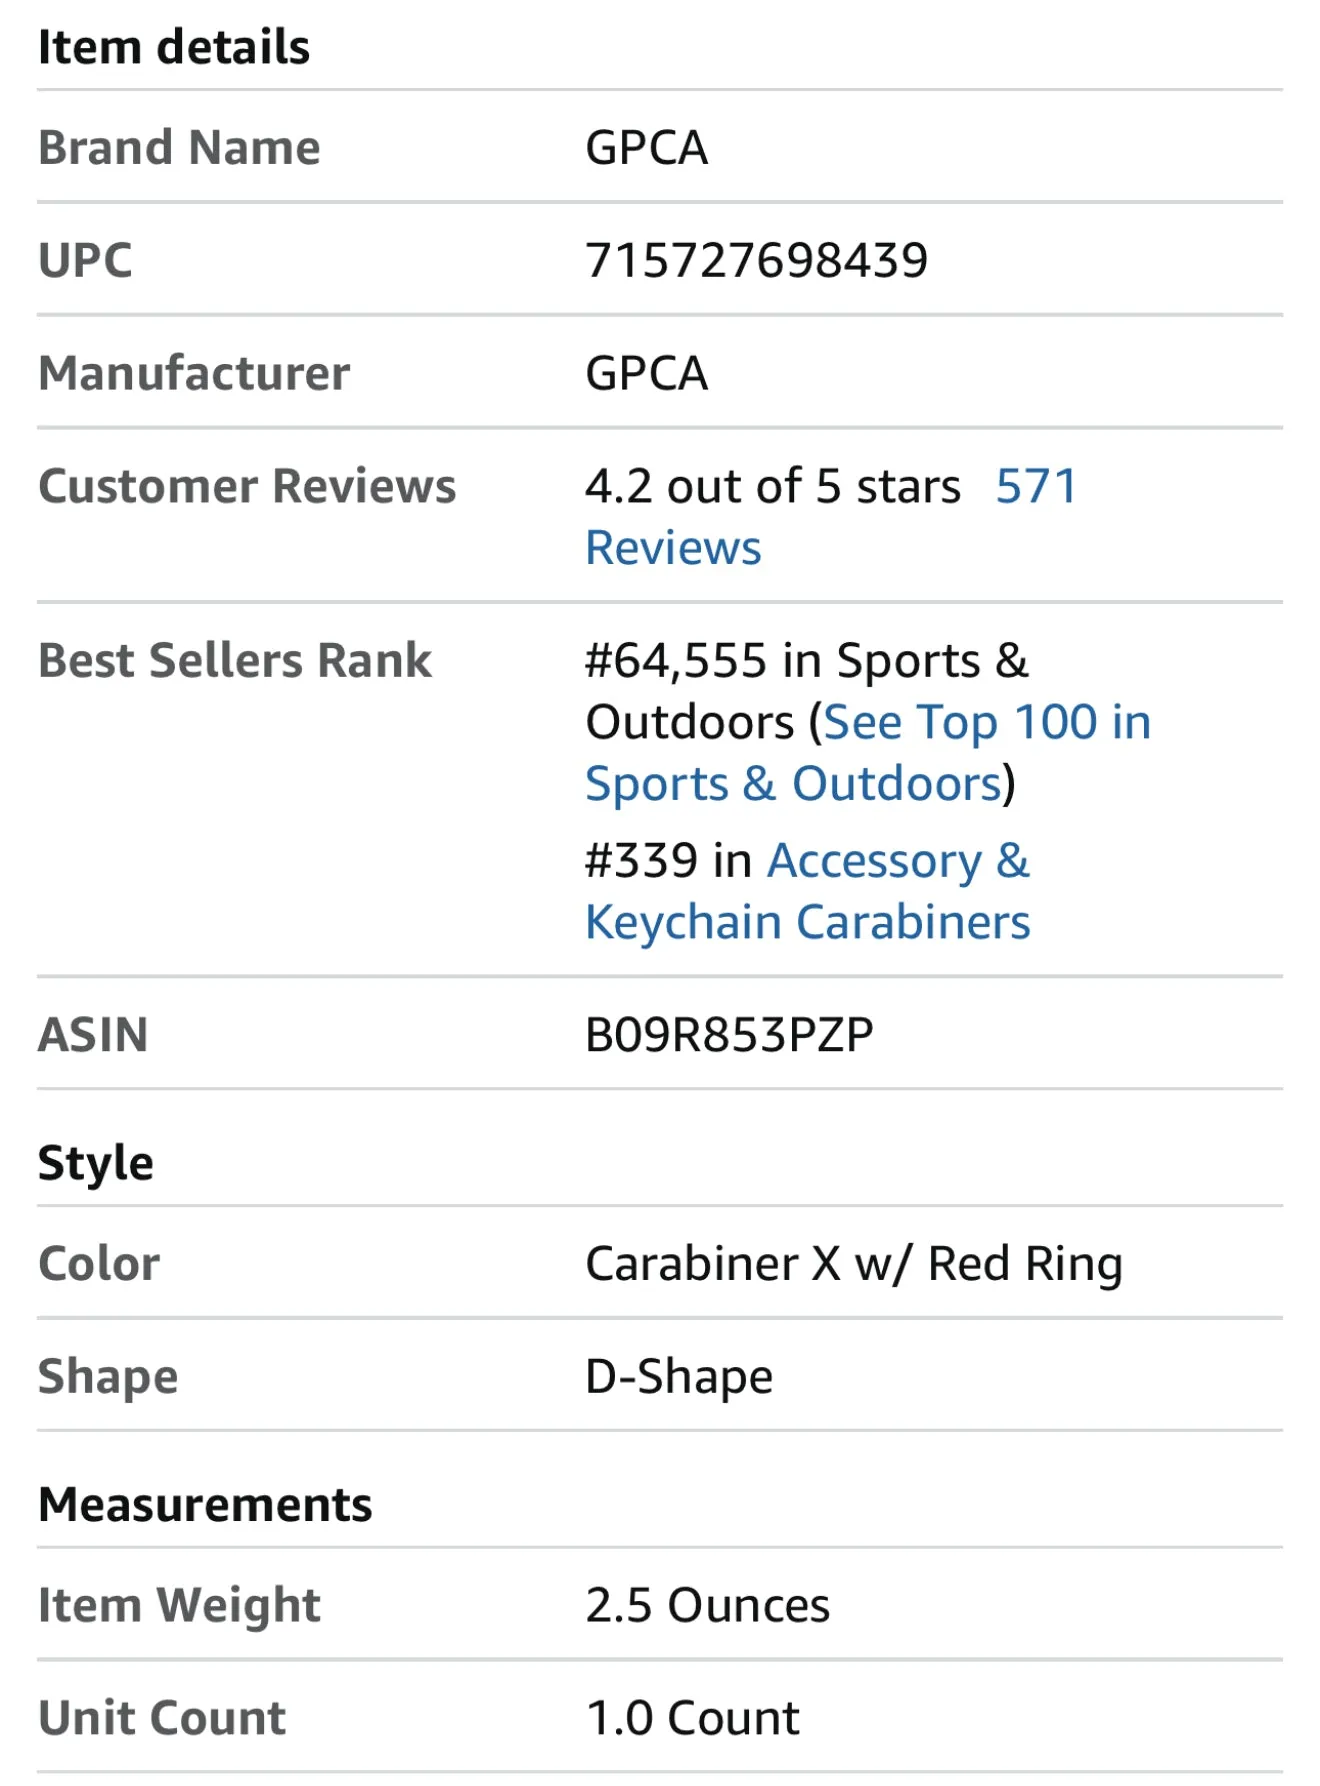
Task: Click the 1.0 Count unit value
Action: [x=693, y=1719]
